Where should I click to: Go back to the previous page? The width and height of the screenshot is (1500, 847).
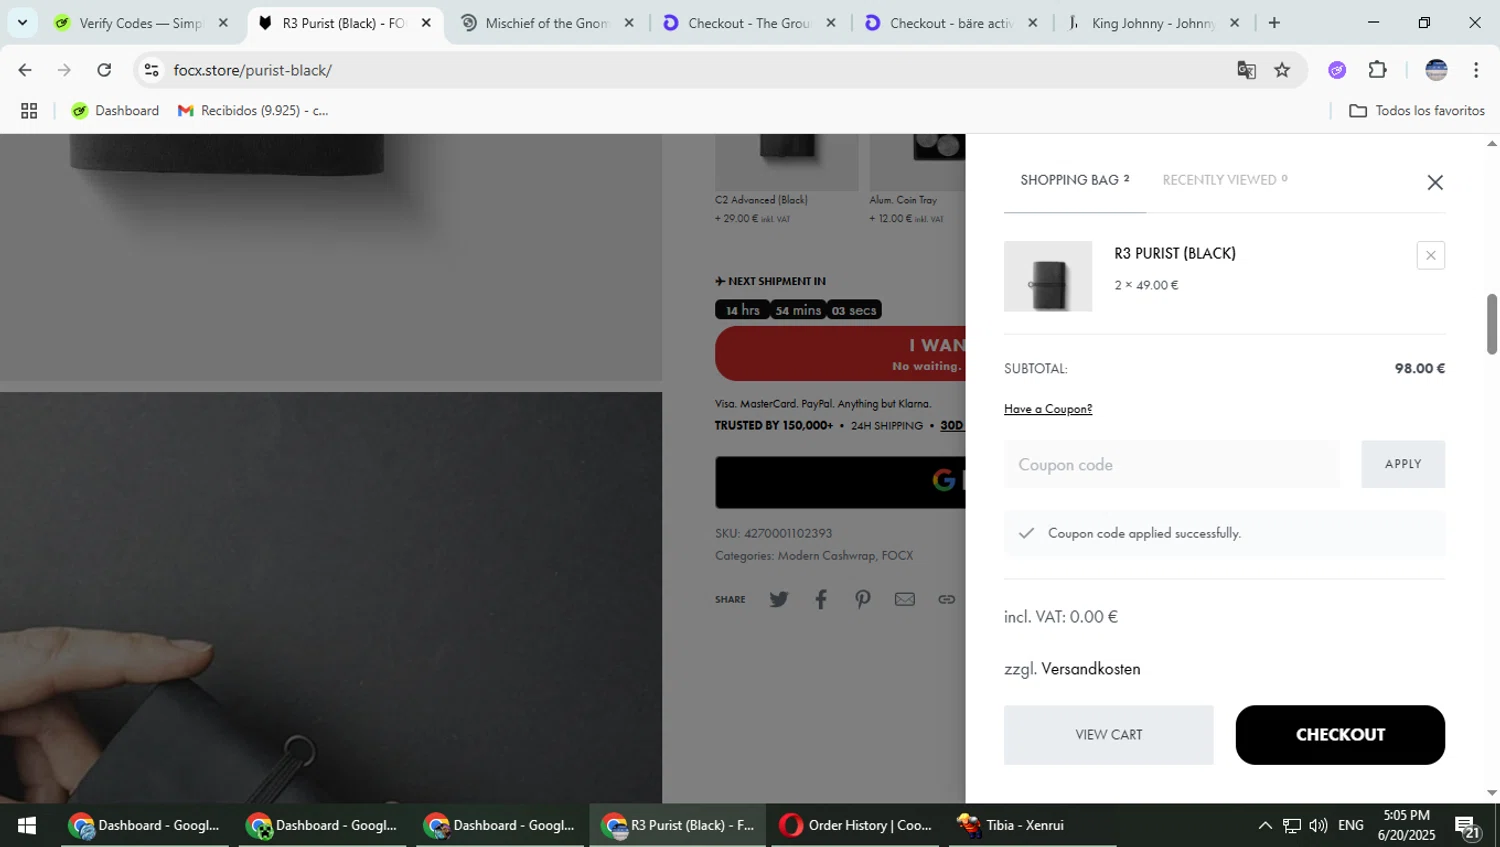click(x=25, y=70)
